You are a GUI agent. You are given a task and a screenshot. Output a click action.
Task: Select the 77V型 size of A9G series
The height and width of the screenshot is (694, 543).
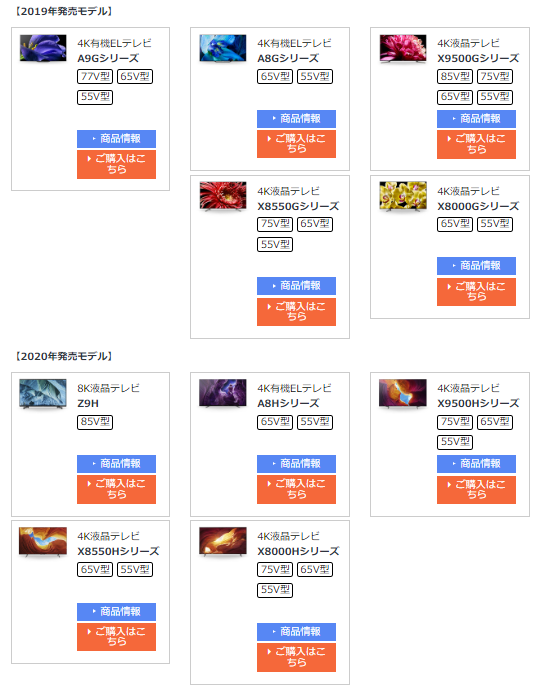point(95,77)
